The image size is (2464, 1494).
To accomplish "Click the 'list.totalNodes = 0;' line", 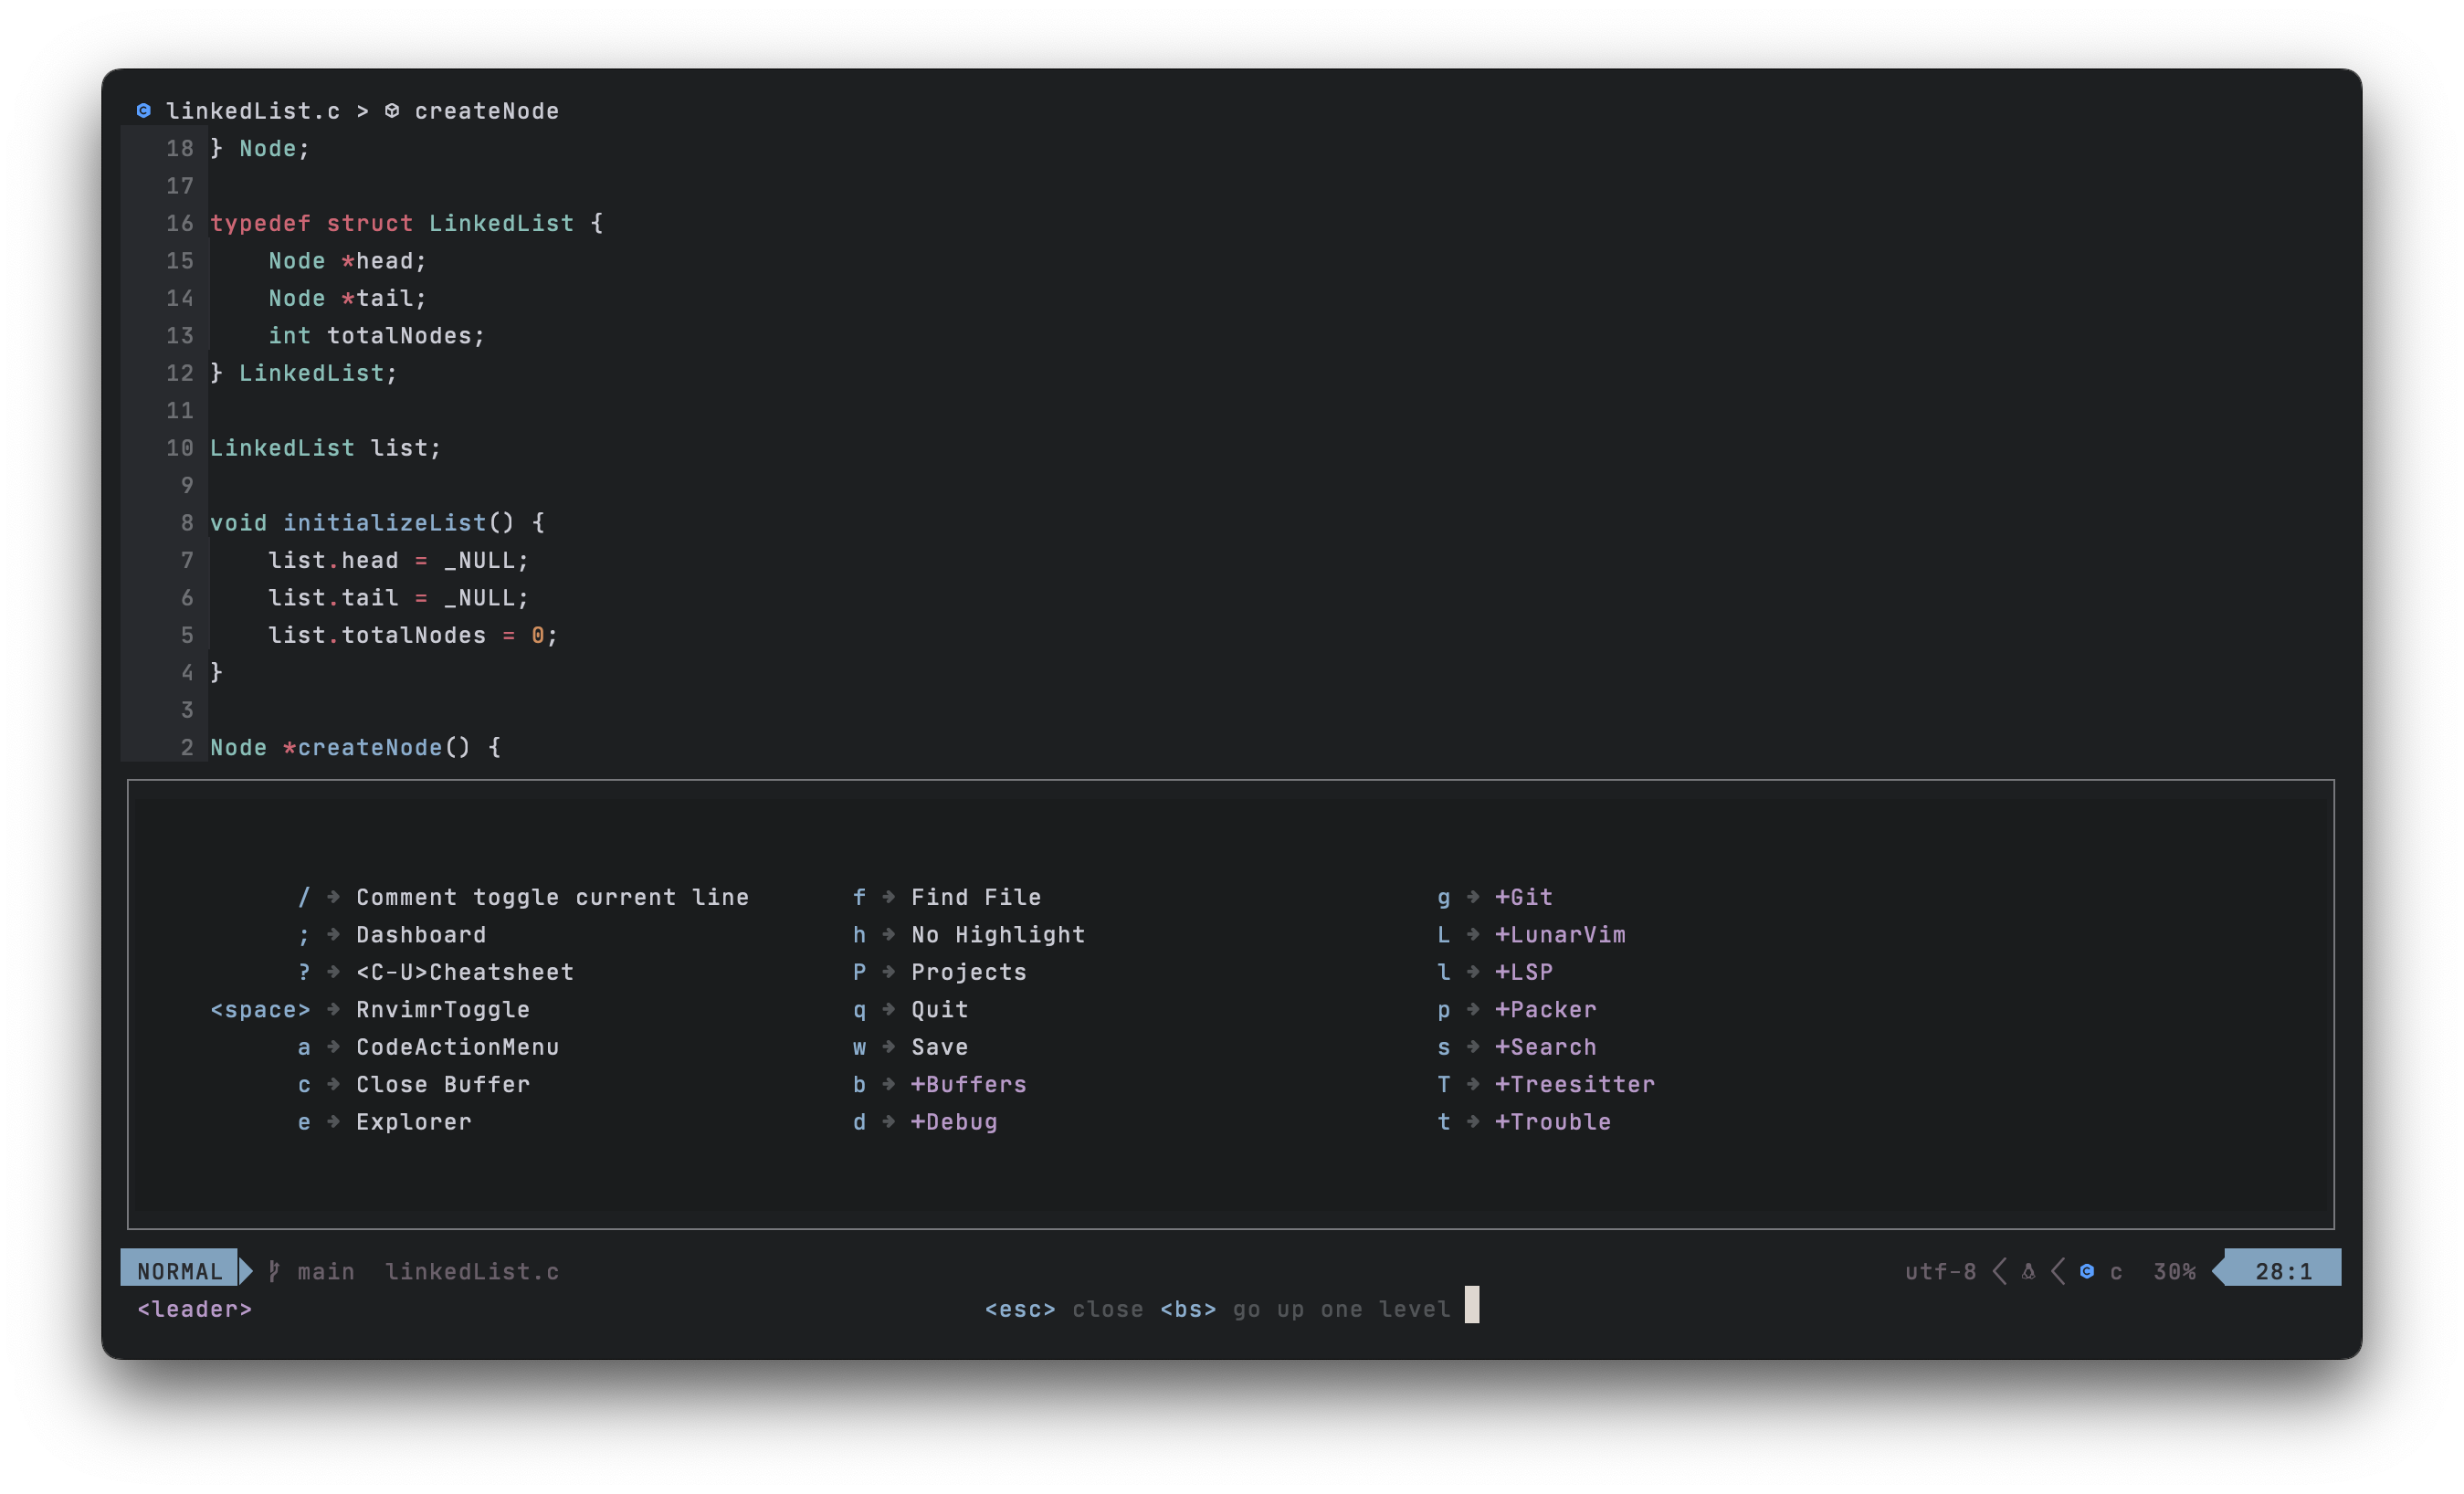I will pos(414,635).
